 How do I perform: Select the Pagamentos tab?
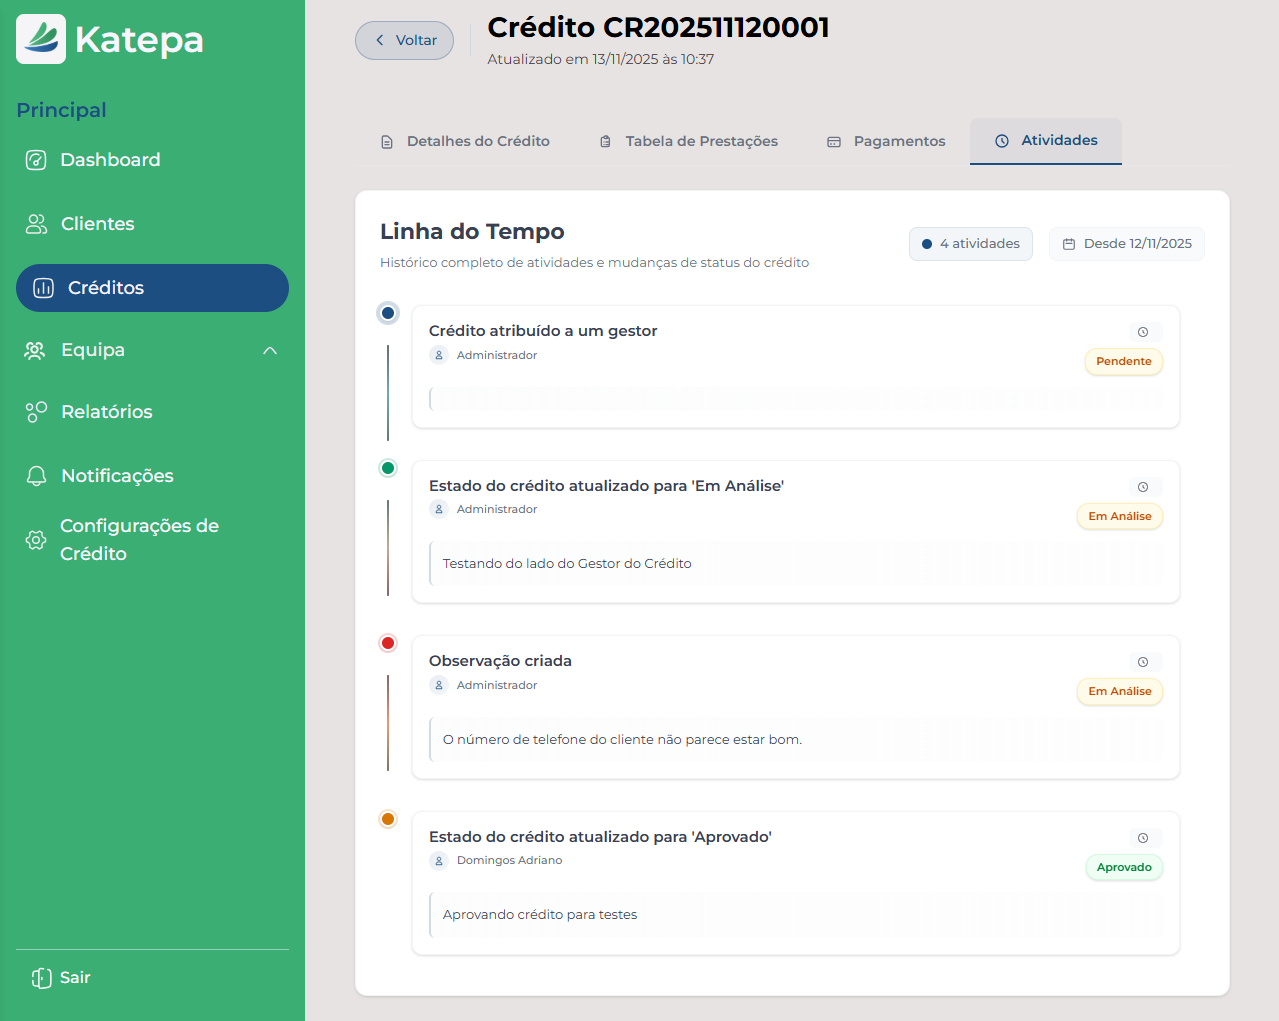click(x=886, y=141)
